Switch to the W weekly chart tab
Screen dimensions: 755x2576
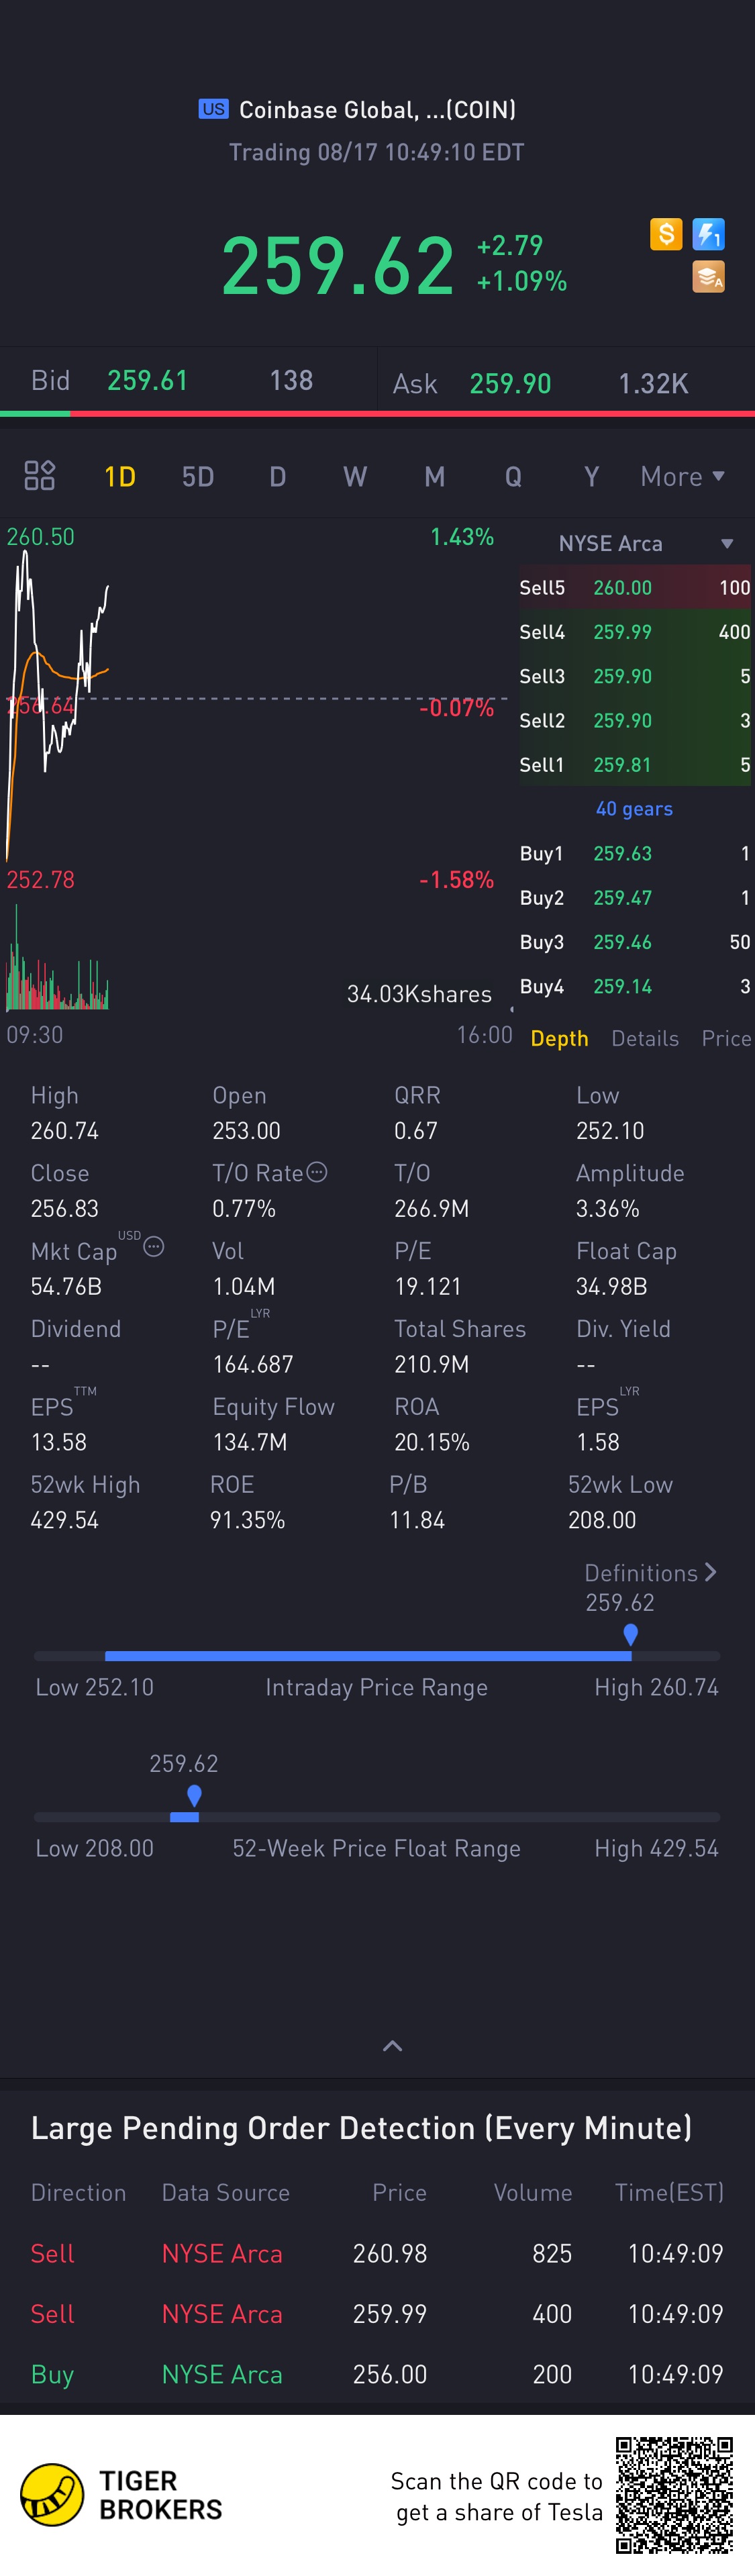pyautogui.click(x=355, y=476)
